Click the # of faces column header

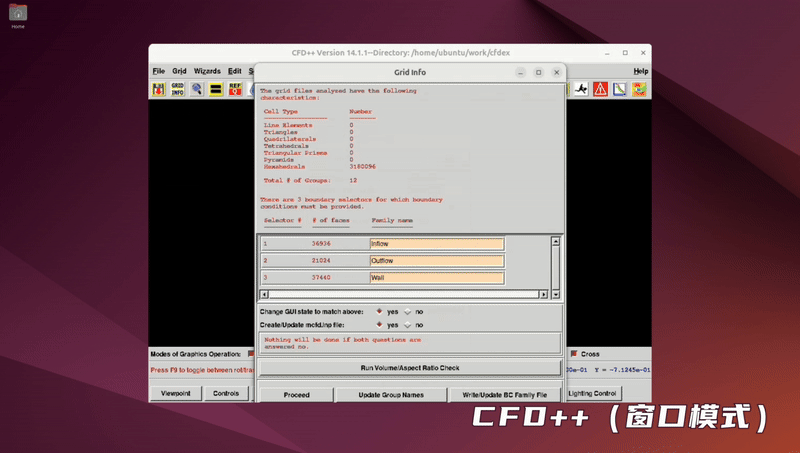pos(331,220)
